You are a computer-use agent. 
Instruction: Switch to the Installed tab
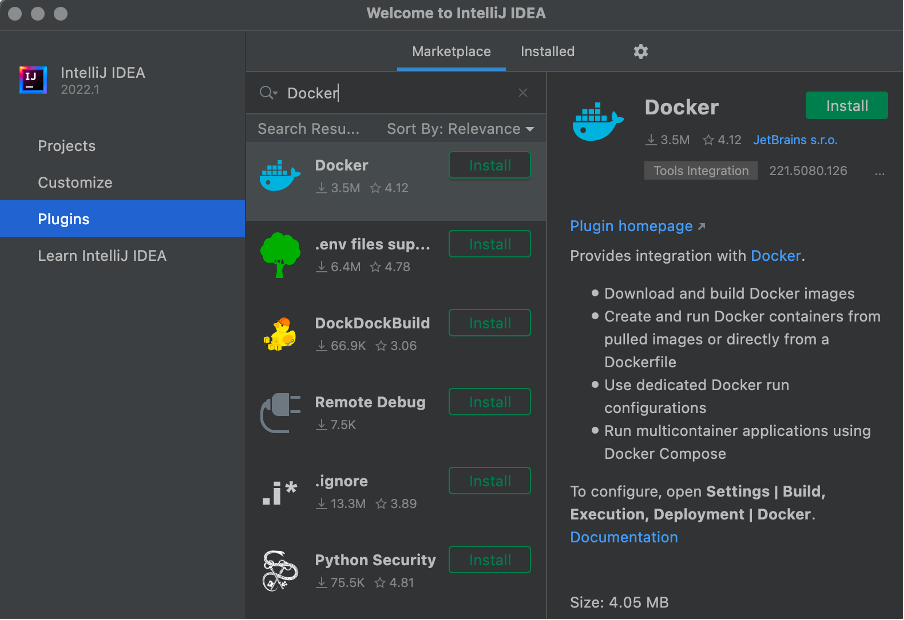pyautogui.click(x=547, y=51)
